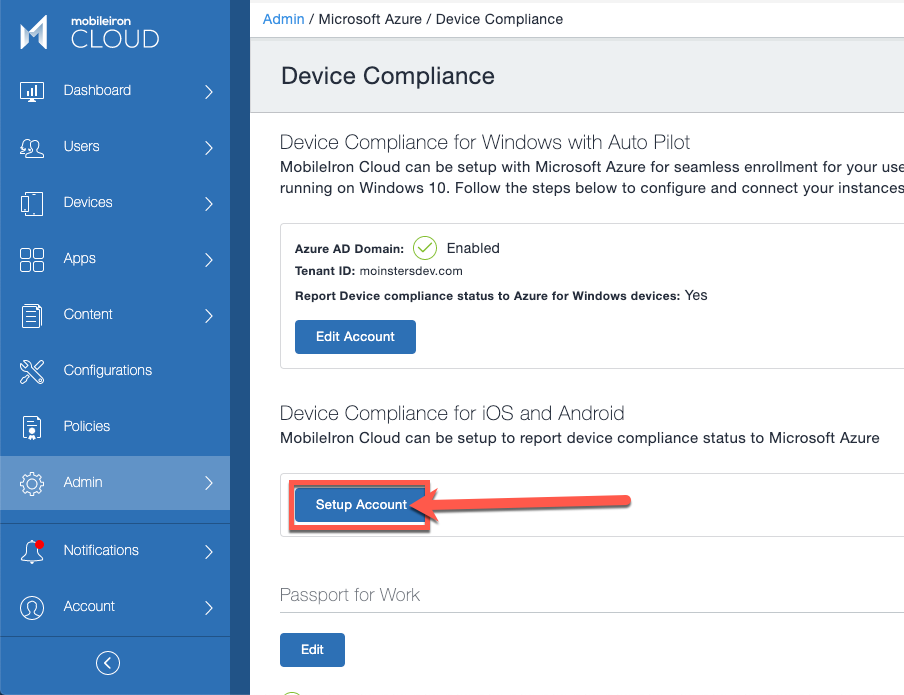This screenshot has width=904, height=695.
Task: Select the Notifications bell icon
Action: 31,550
